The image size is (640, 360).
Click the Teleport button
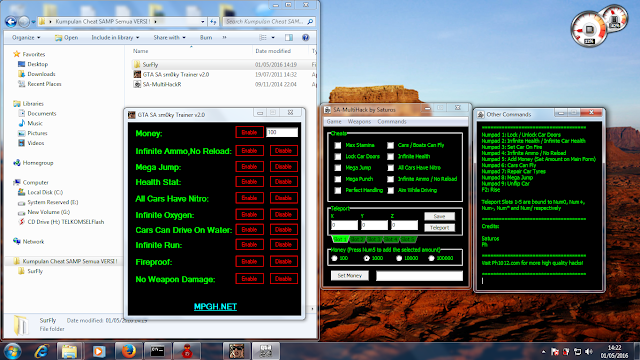440,228
